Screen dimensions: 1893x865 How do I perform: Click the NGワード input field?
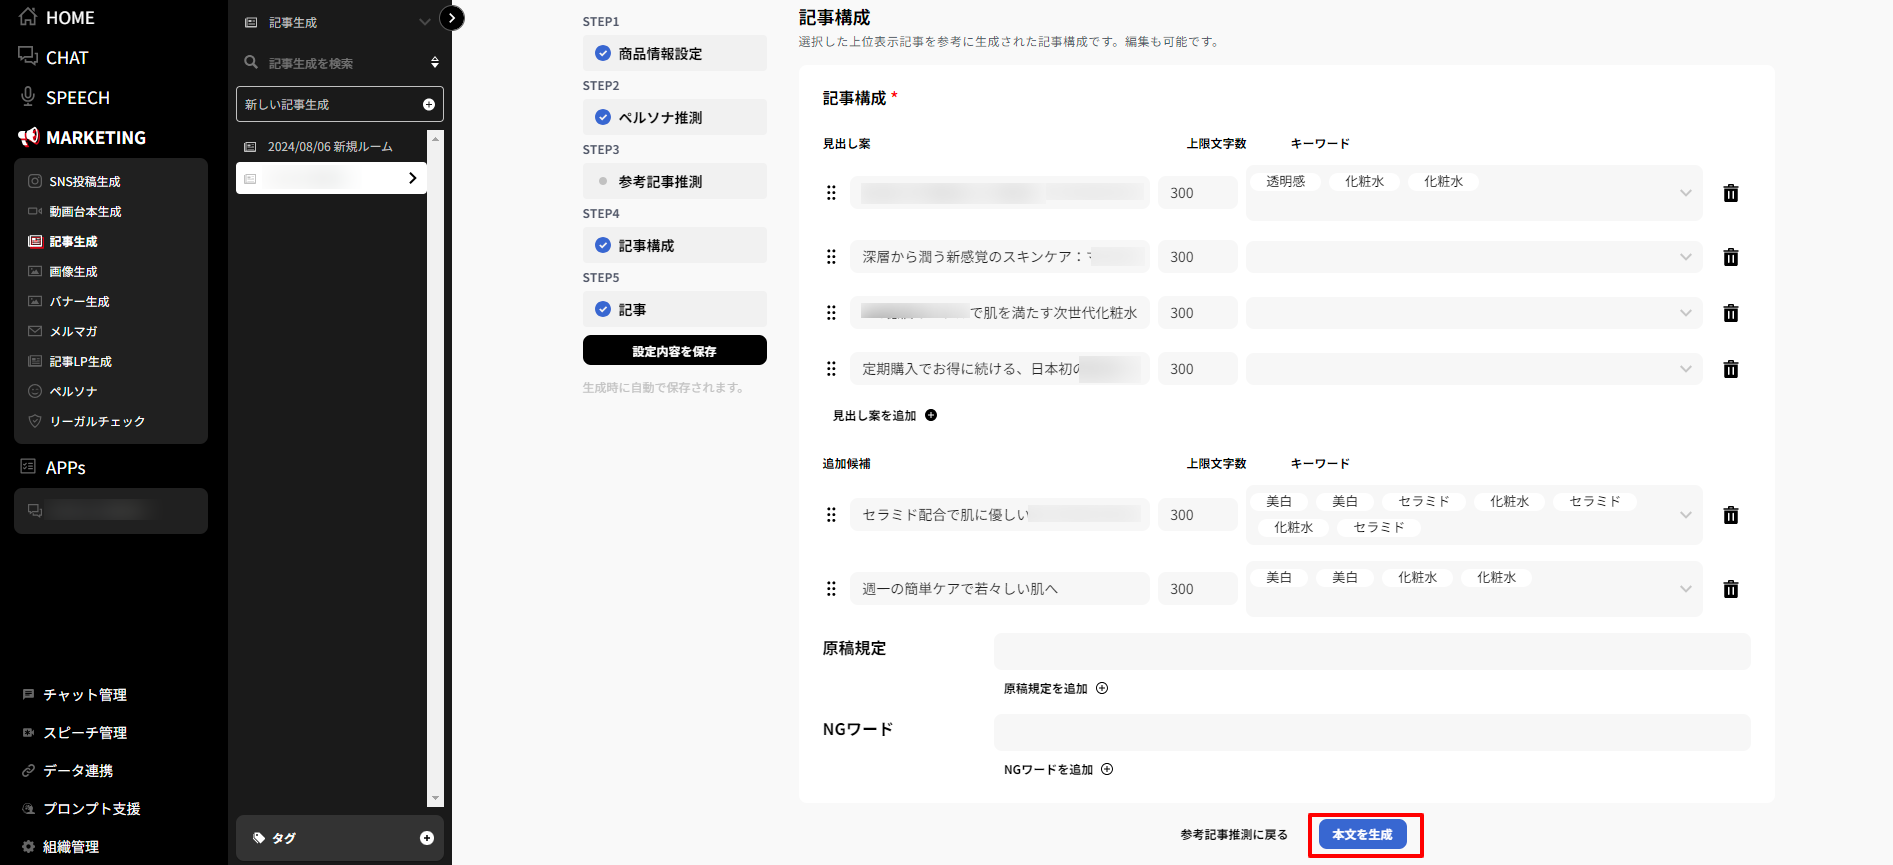1371,732
